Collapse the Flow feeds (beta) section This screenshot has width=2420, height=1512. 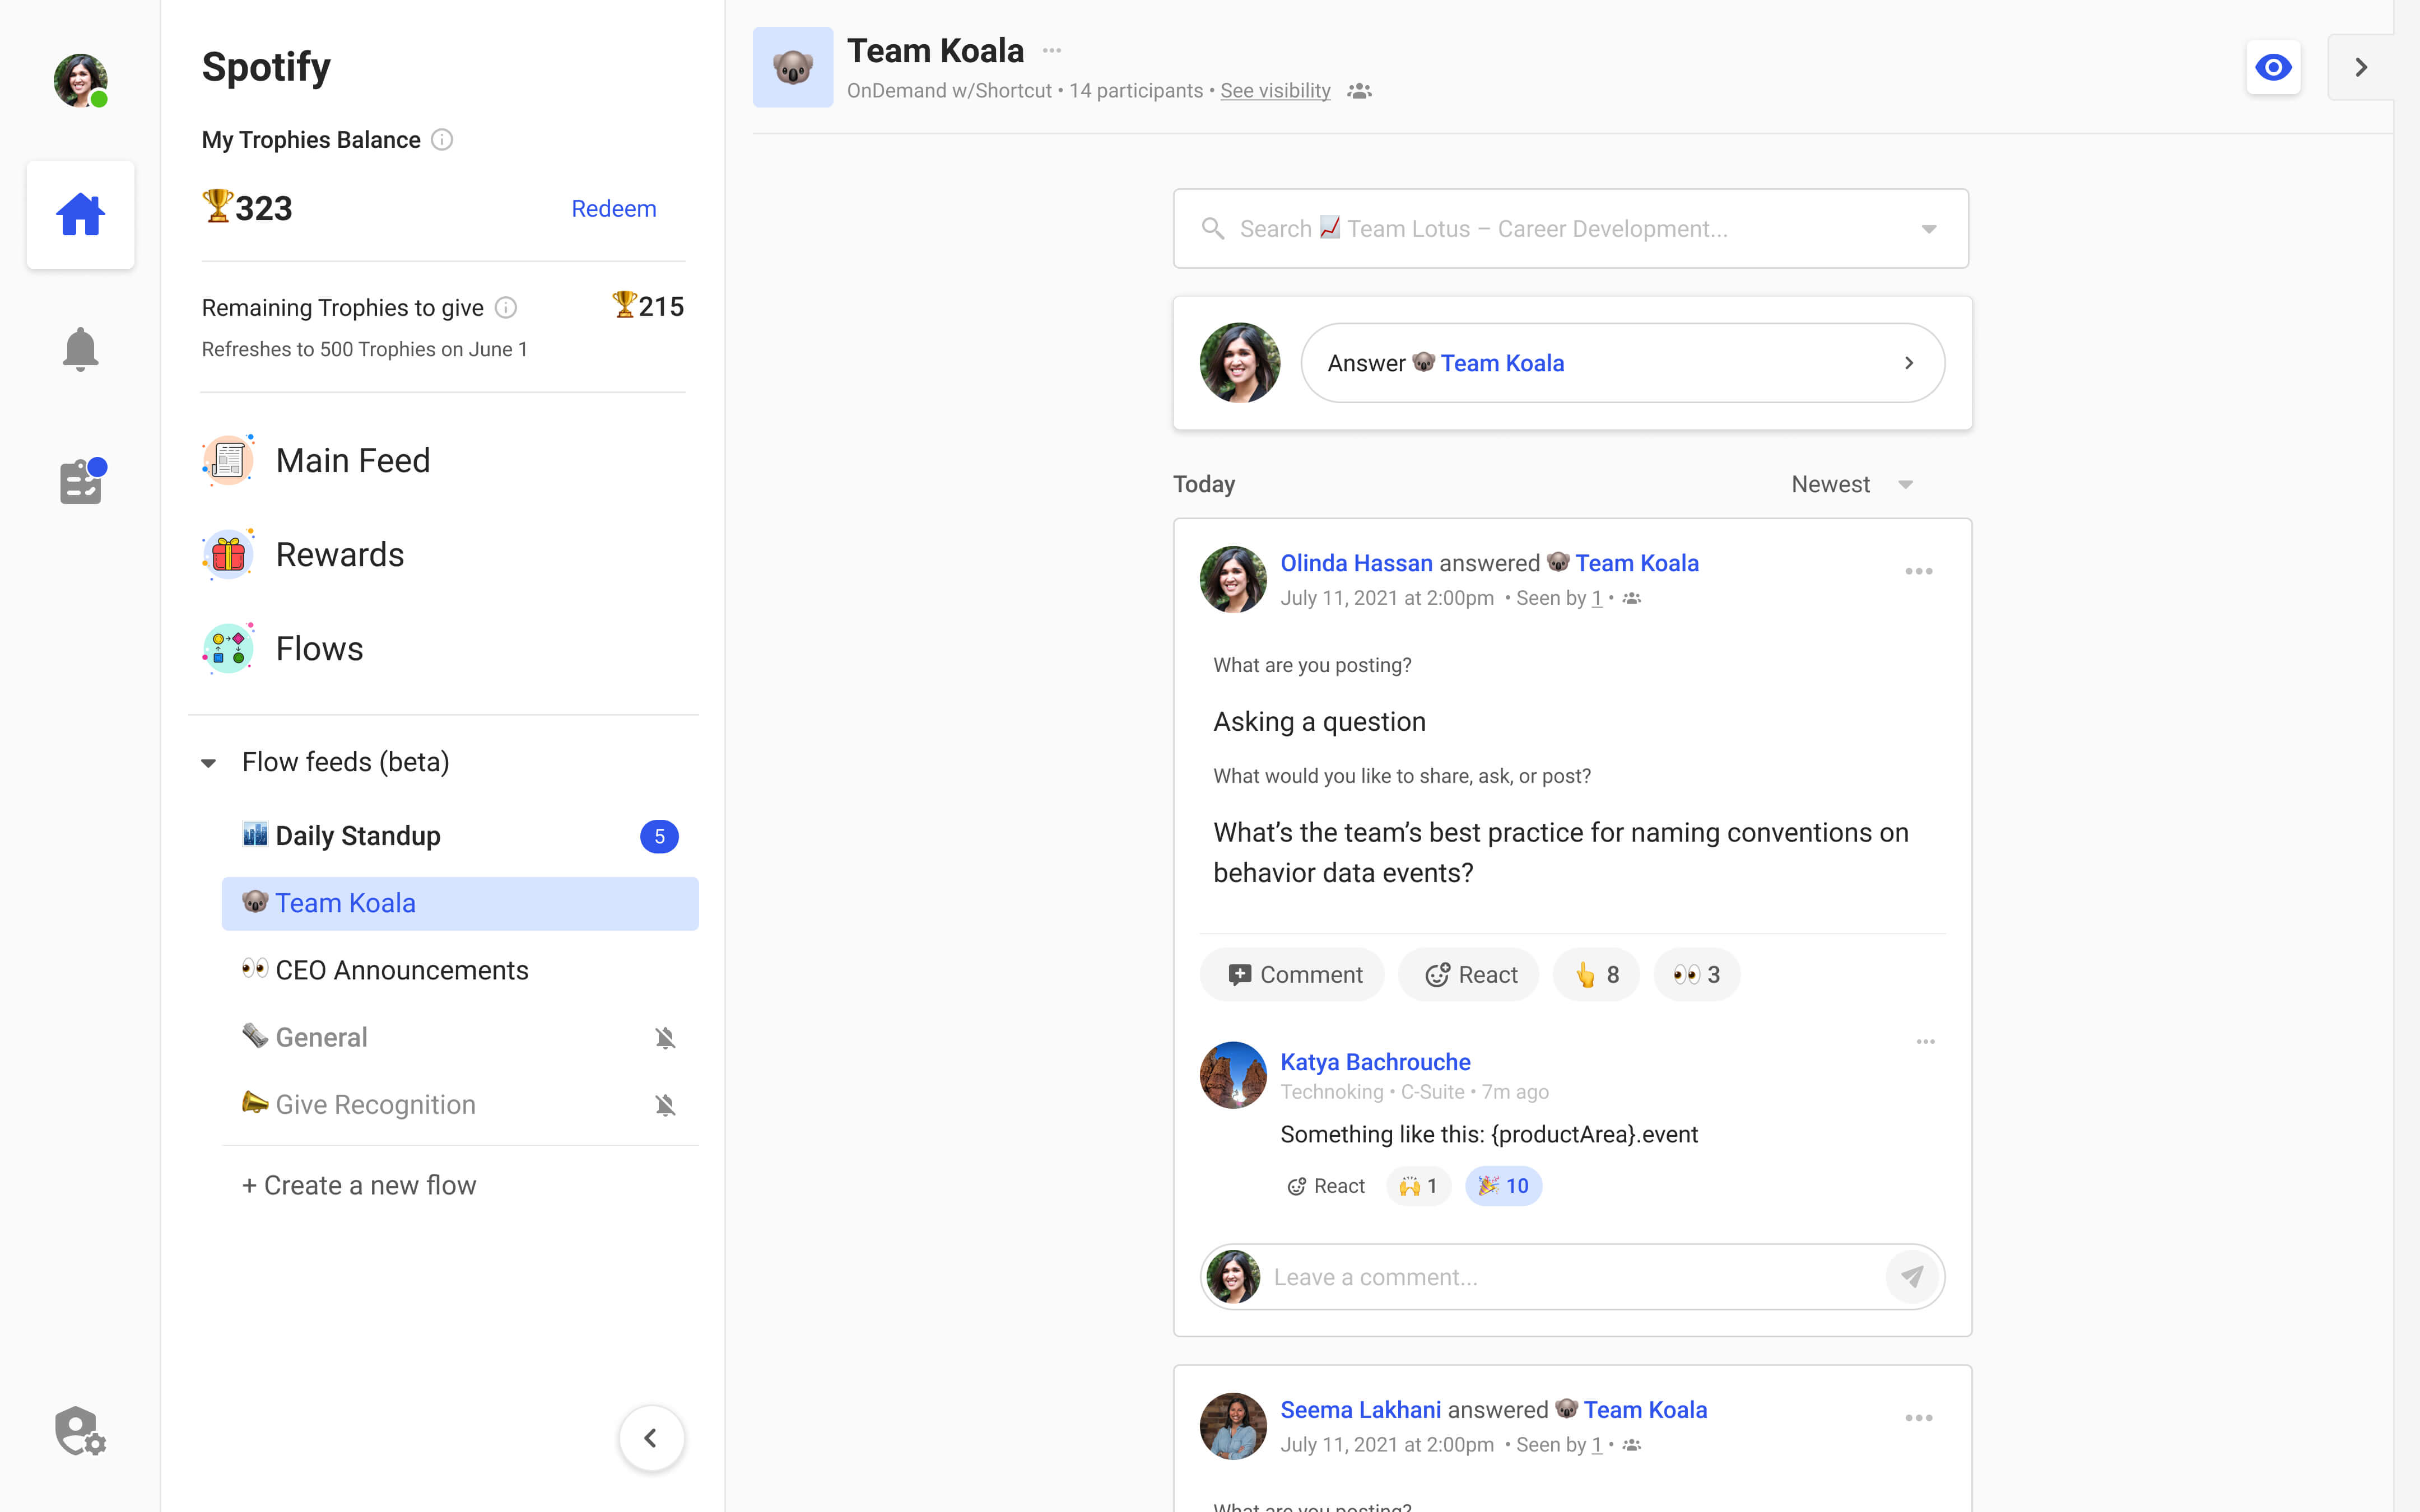pos(208,762)
